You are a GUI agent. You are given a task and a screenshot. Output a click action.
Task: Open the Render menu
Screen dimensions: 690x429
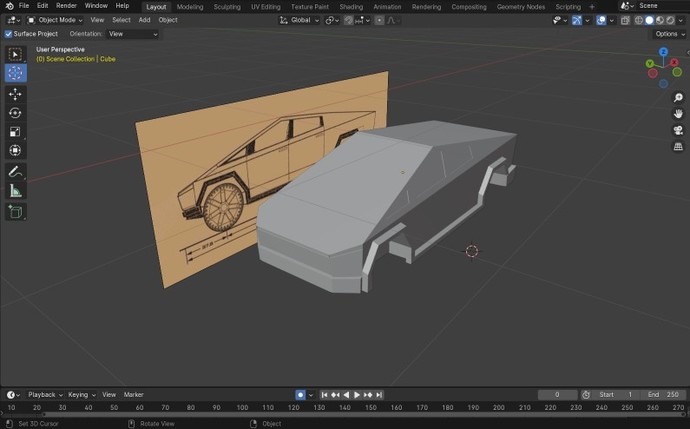click(66, 6)
